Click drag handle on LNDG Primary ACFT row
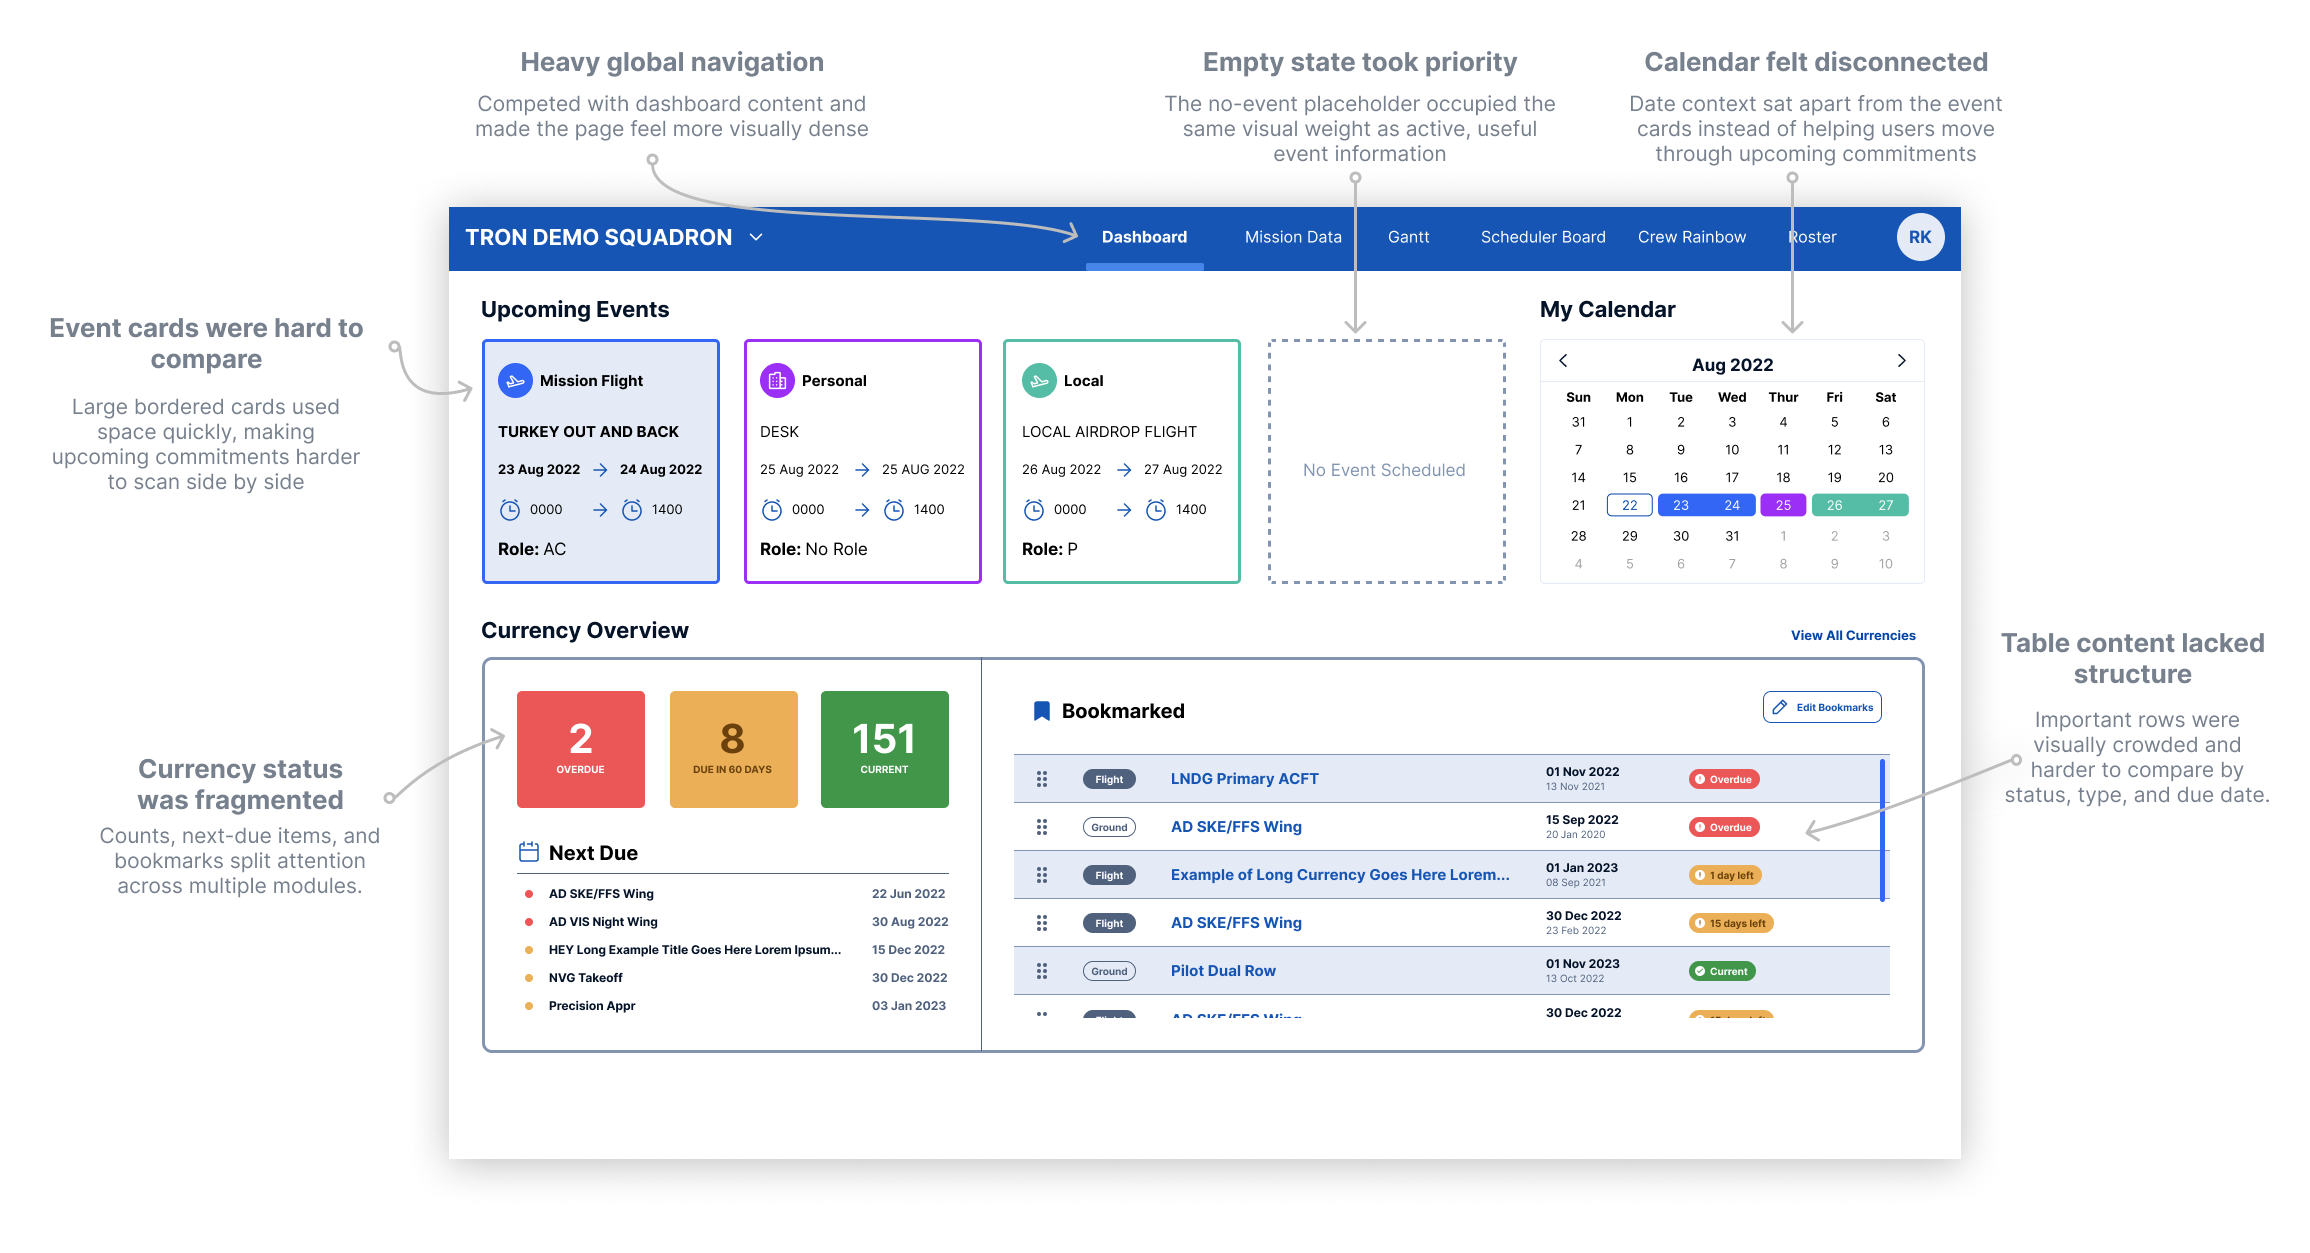This screenshot has width=2310, height=1253. tap(1042, 779)
